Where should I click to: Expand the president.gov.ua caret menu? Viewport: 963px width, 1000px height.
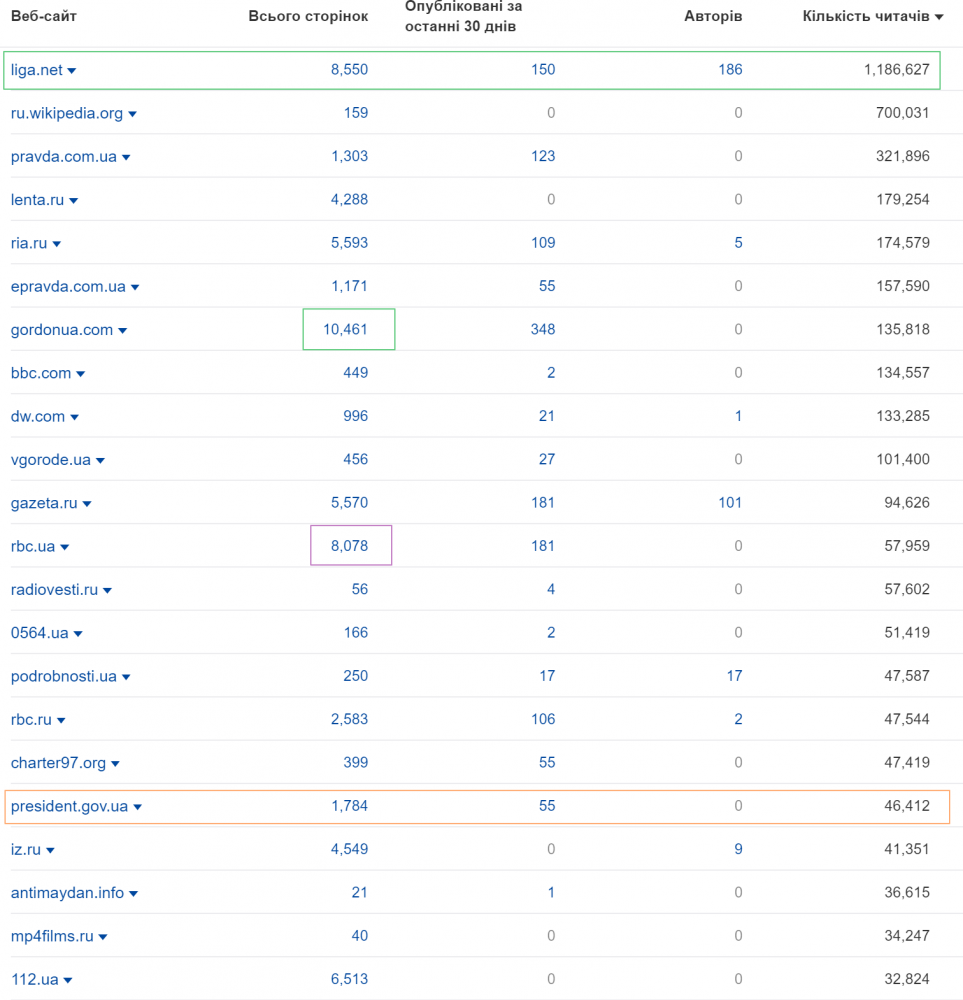(x=138, y=807)
